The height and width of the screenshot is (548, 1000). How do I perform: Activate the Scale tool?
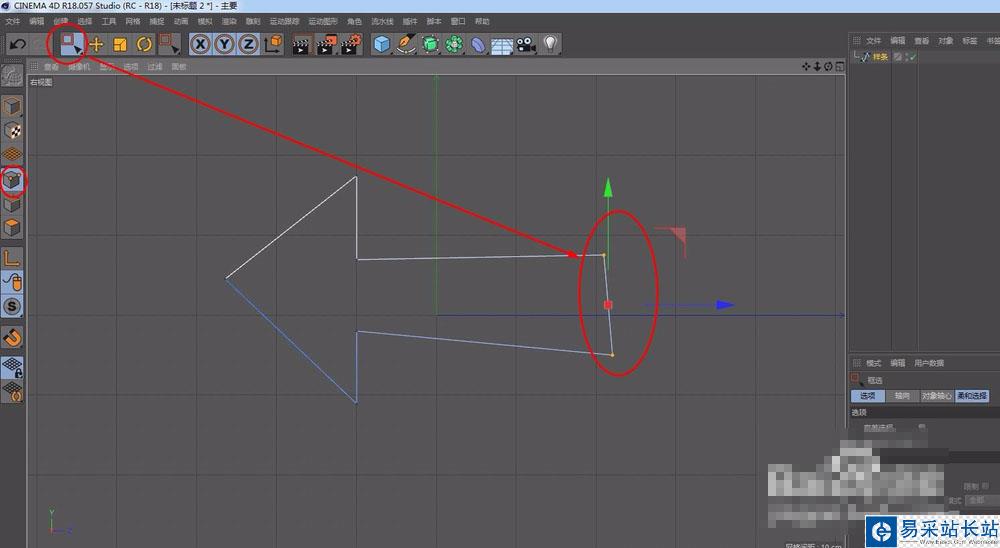click(120, 44)
